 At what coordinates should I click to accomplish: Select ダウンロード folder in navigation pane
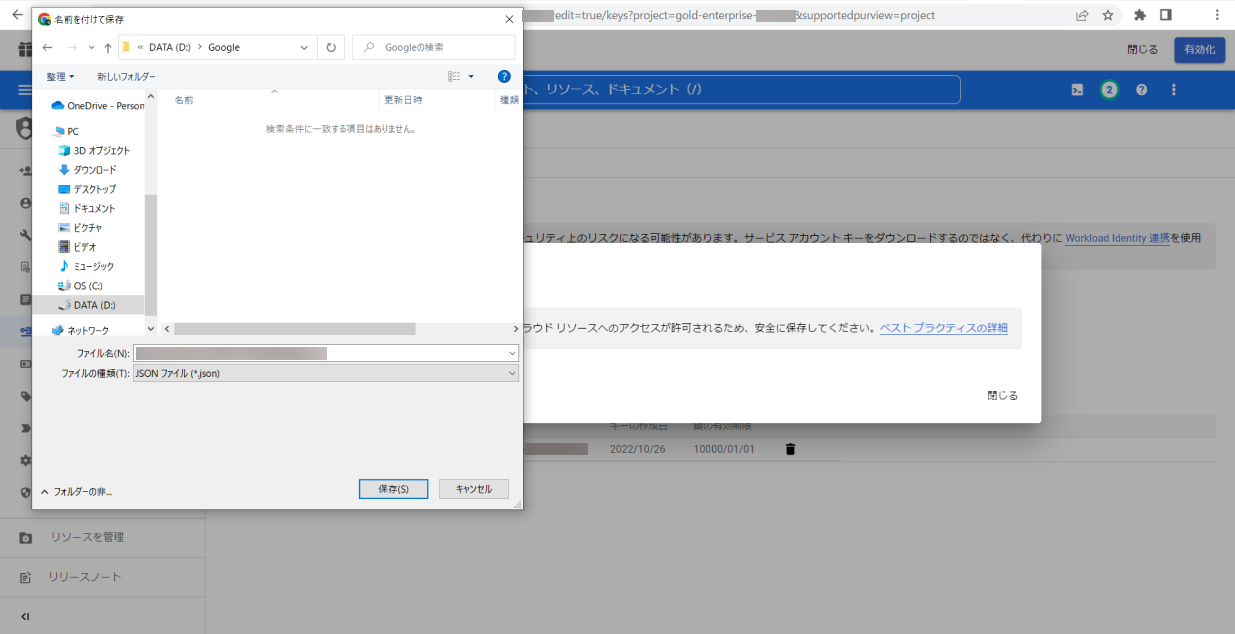coord(94,170)
